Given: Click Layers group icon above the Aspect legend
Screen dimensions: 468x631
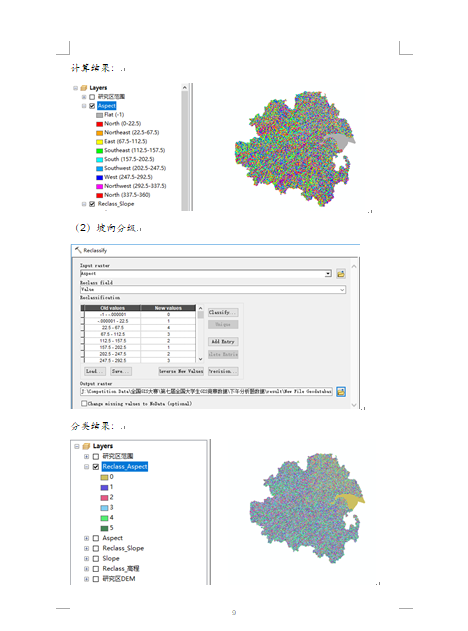Looking at the screenshot, I should point(84,88).
